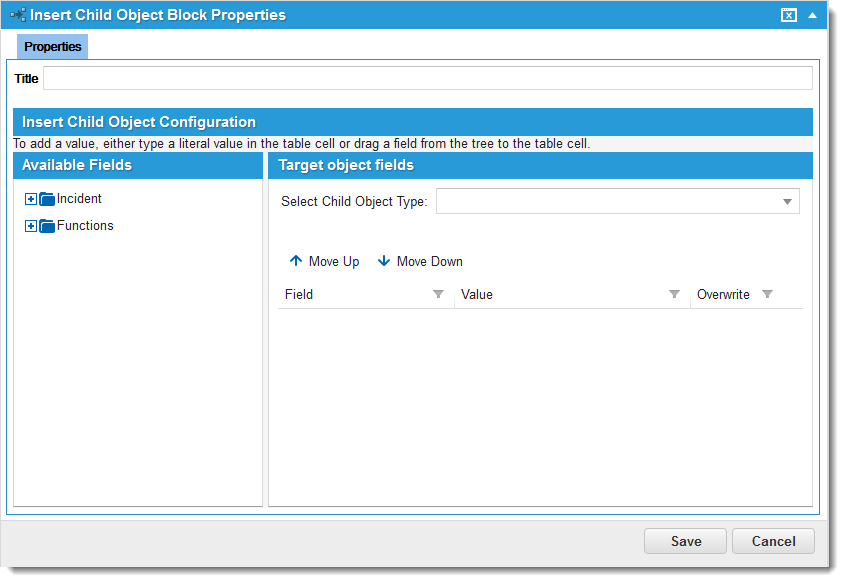Expand the Functions tree node

(x=29, y=225)
